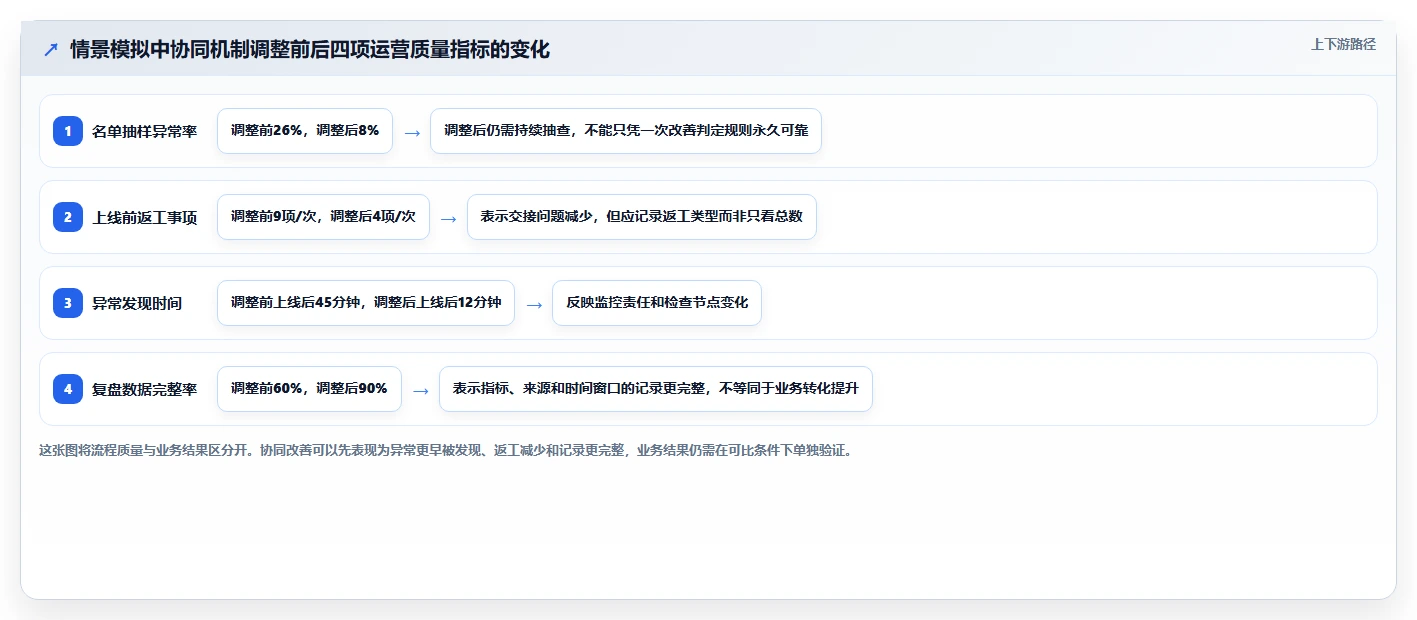Screen dimensions: 1417x620
Task: Click step badge number 4
Action: 68,389
